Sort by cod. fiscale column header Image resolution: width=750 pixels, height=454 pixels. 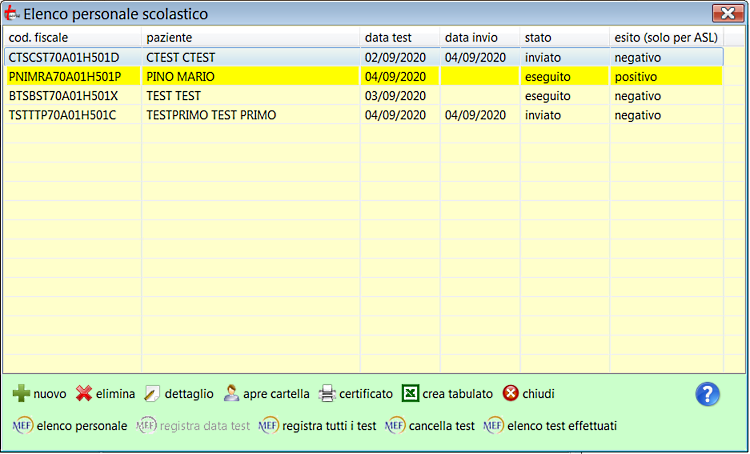(x=72, y=37)
